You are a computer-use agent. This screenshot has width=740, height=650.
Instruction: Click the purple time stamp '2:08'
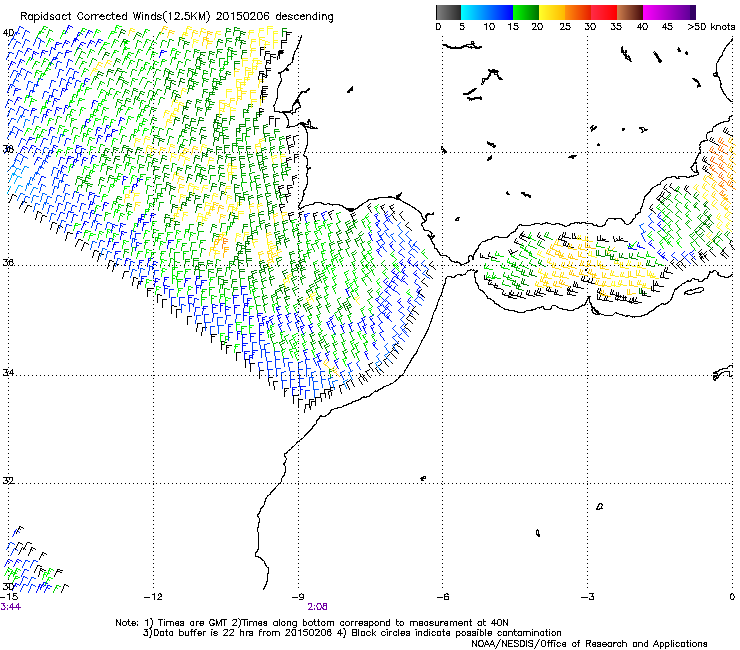(x=317, y=607)
